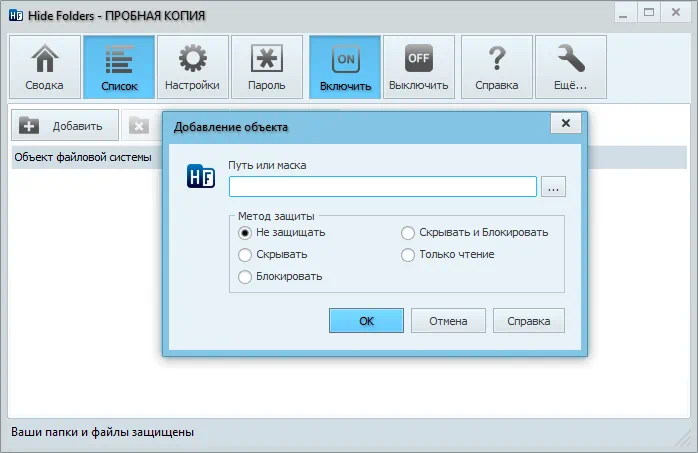The height and width of the screenshot is (453, 698).
Task: Click the Добавить add folder button
Action: point(65,125)
